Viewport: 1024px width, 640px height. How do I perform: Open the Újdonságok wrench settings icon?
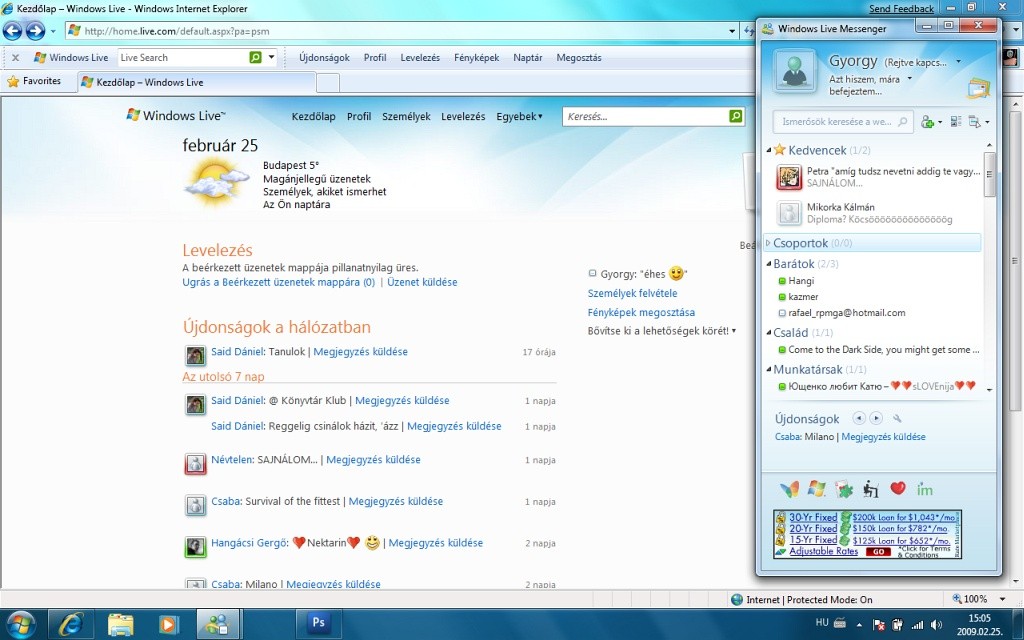pos(897,419)
